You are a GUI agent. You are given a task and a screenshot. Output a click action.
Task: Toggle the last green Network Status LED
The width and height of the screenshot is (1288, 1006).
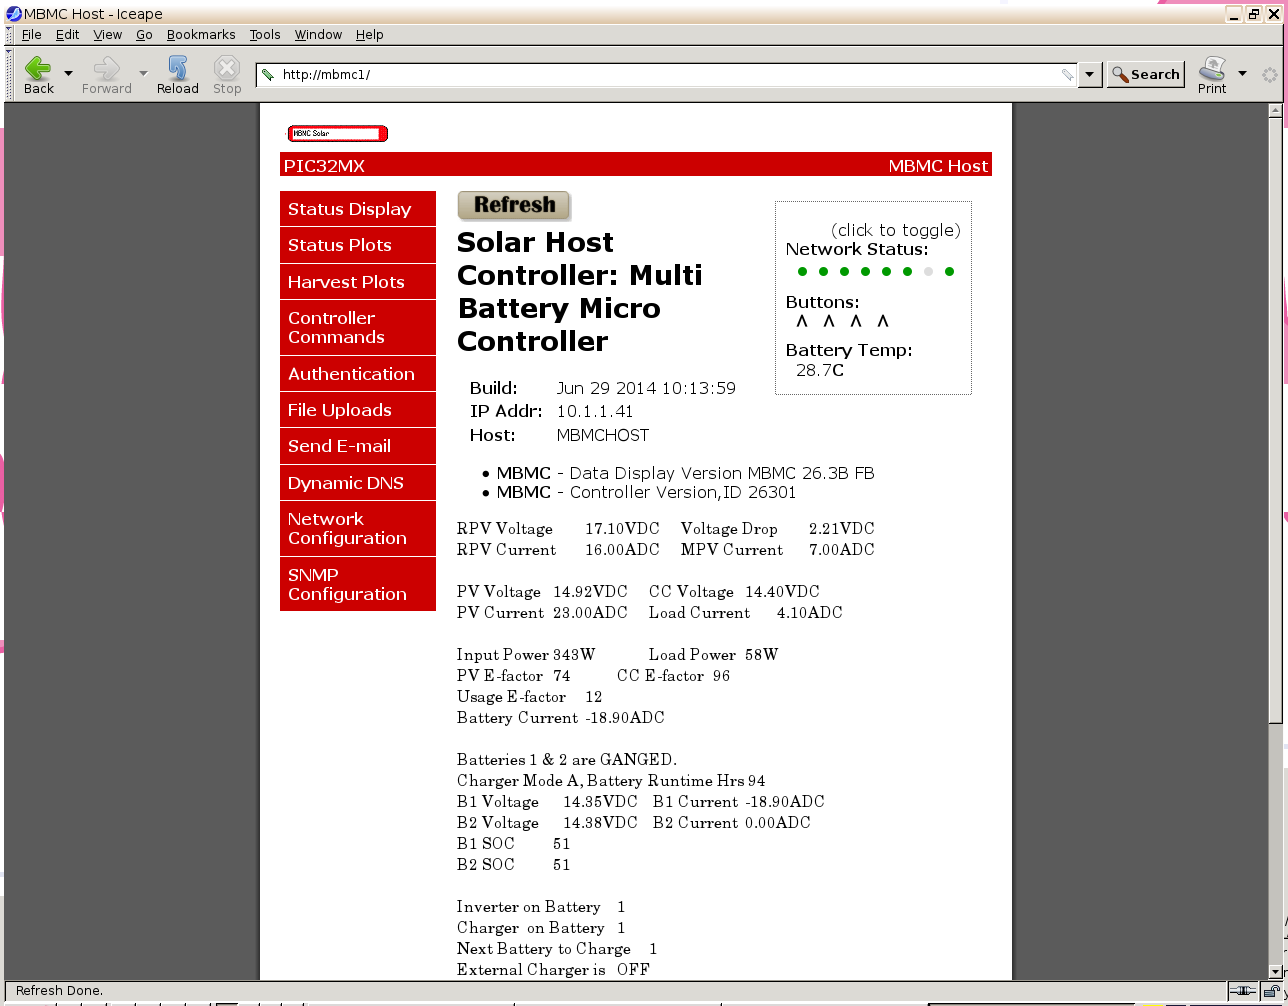949,272
